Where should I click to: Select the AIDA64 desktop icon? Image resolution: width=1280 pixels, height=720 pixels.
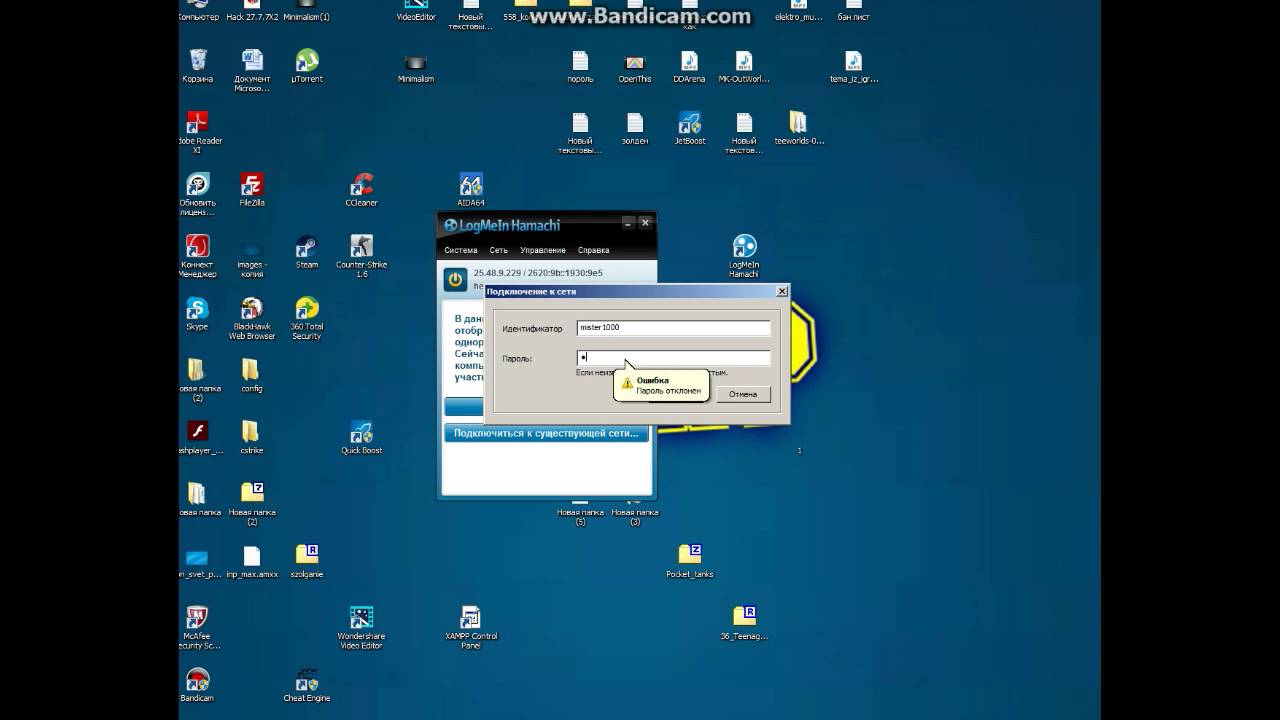coord(471,190)
